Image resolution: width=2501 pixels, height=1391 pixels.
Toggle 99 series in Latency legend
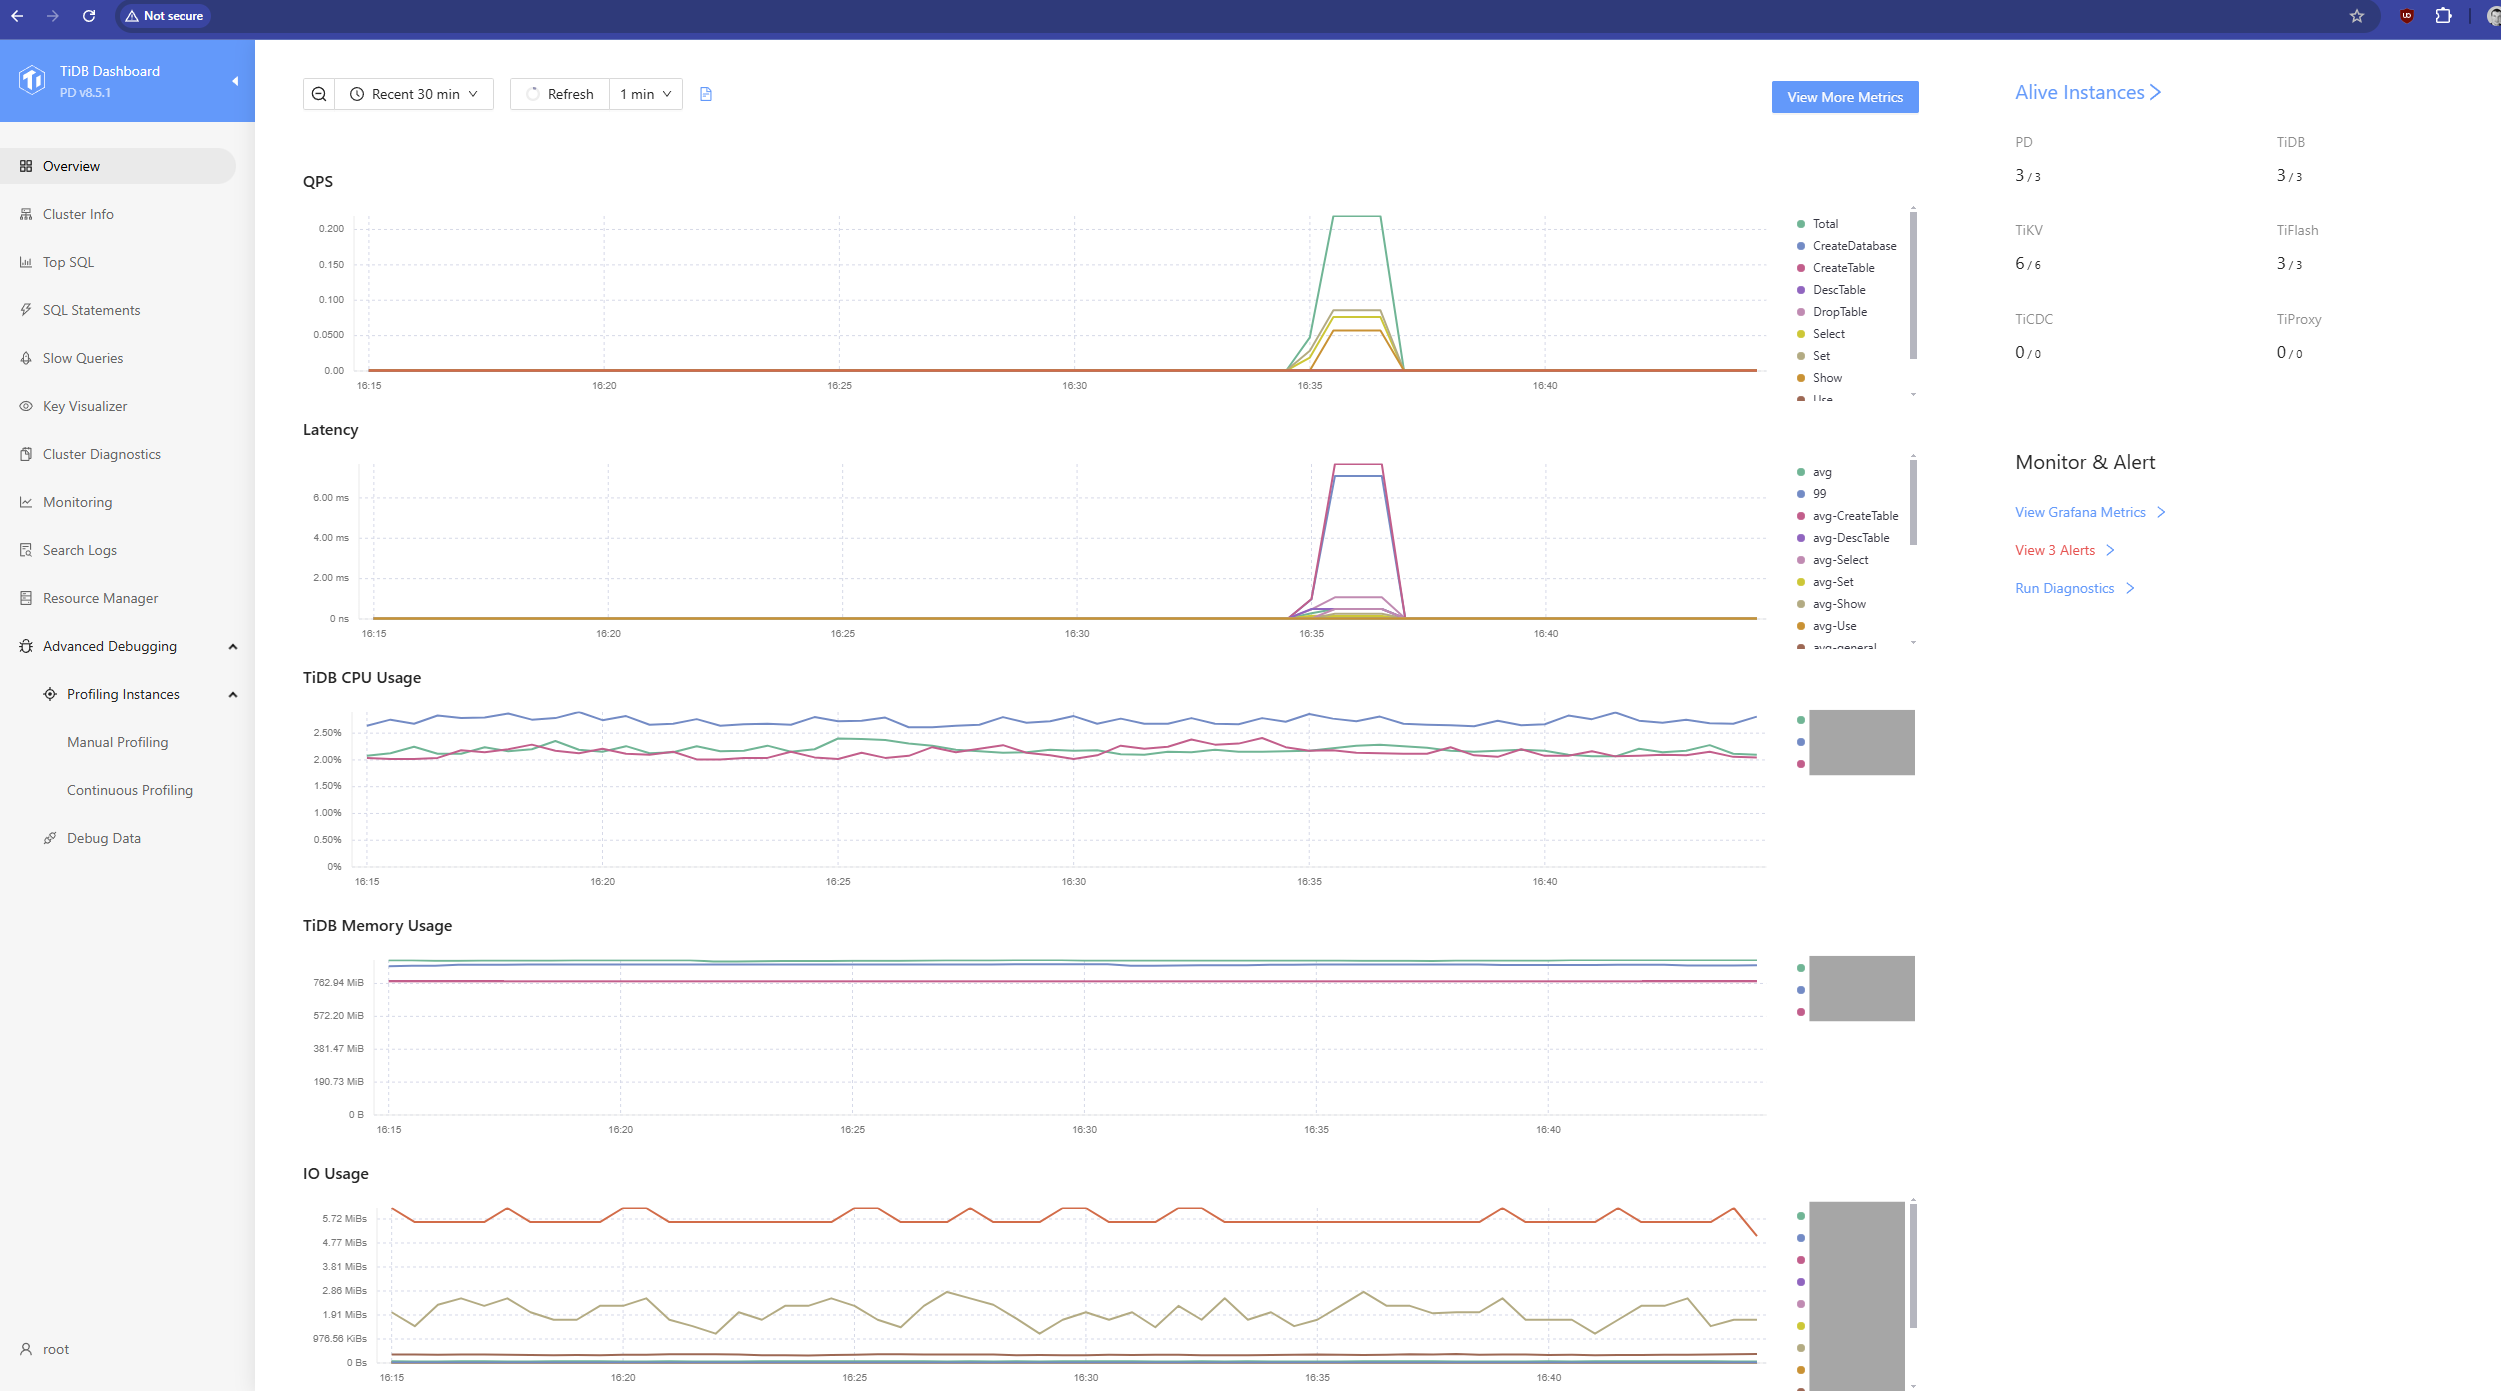tap(1812, 494)
